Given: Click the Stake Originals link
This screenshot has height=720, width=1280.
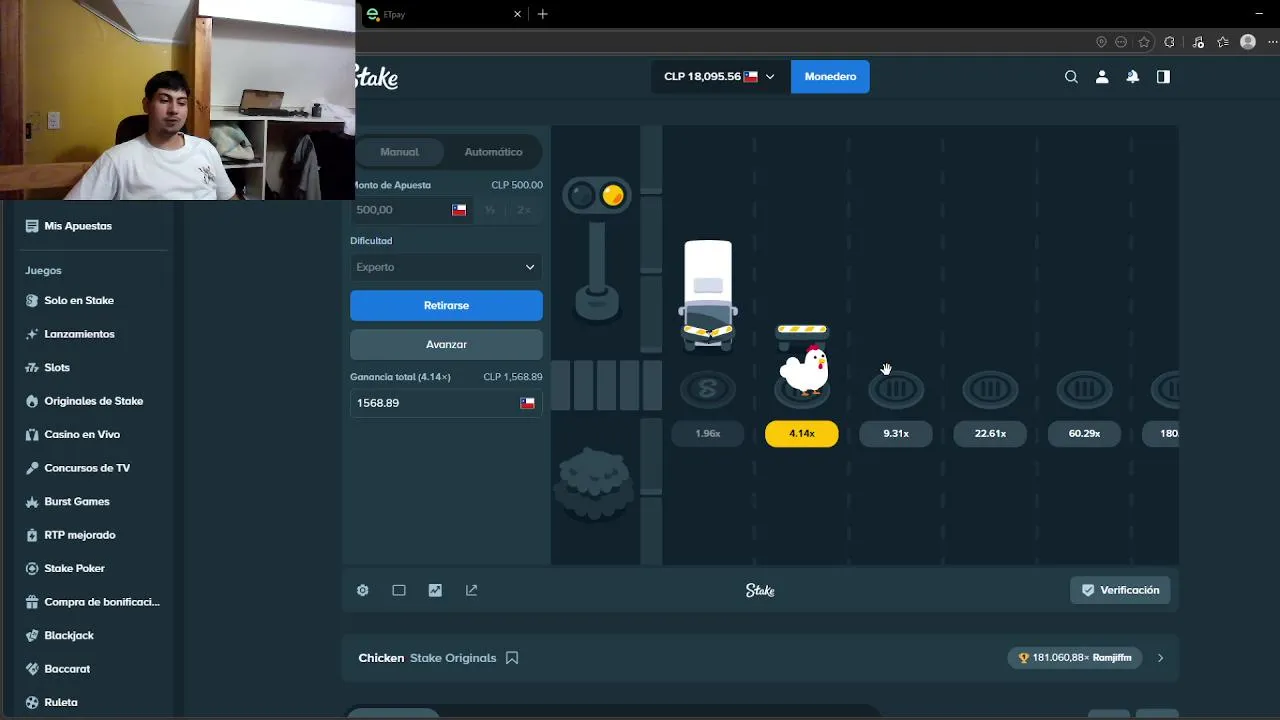Looking at the screenshot, I should (x=453, y=658).
